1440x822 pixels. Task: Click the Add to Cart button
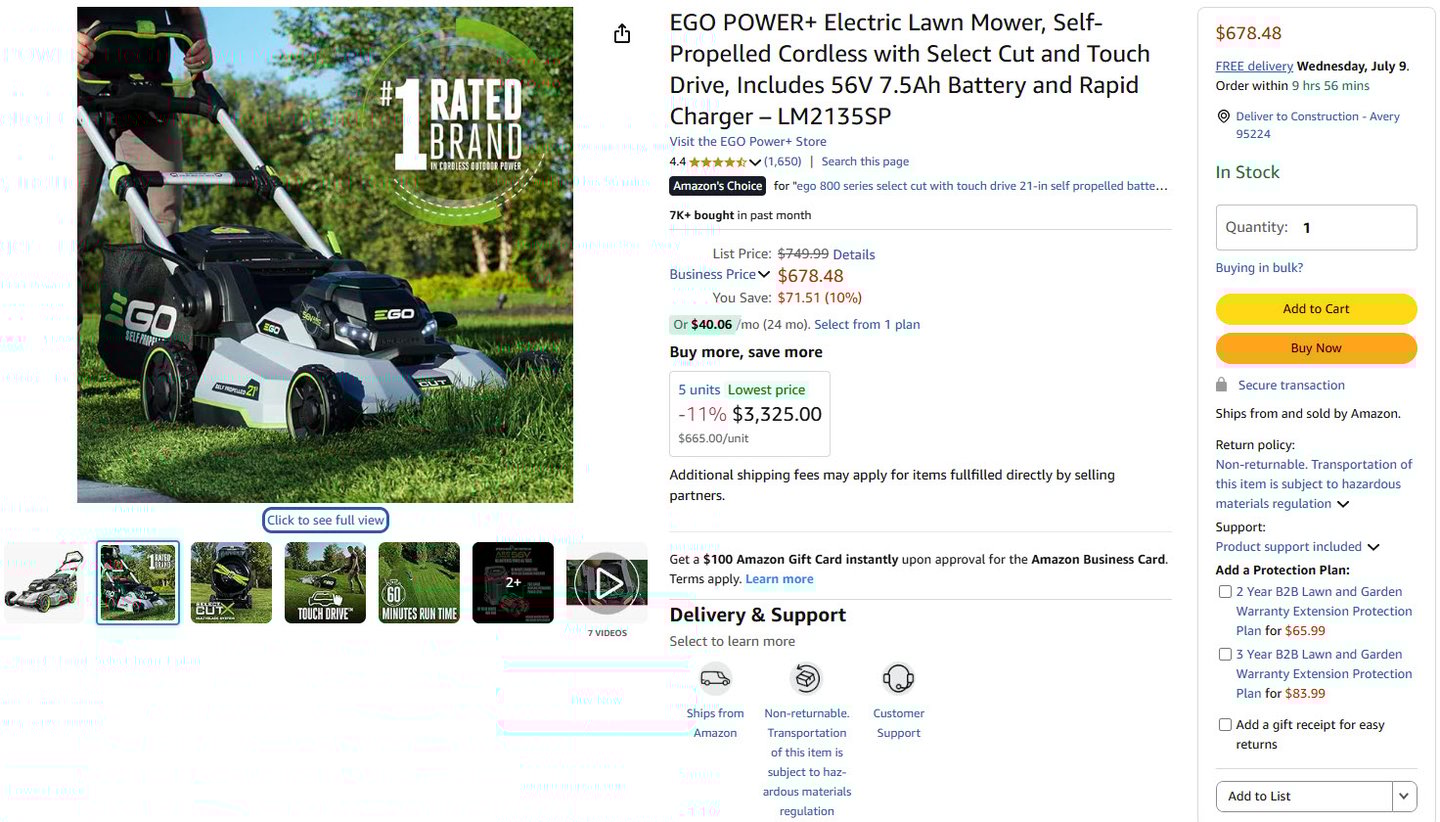(x=1316, y=309)
